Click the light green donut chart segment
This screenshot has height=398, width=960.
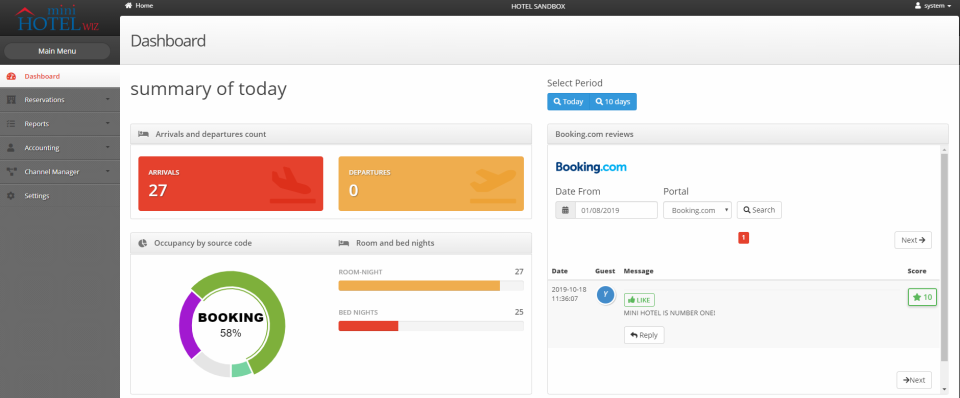241,369
